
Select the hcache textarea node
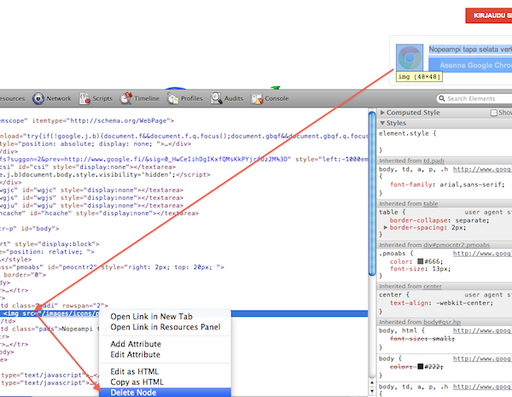pos(99,213)
